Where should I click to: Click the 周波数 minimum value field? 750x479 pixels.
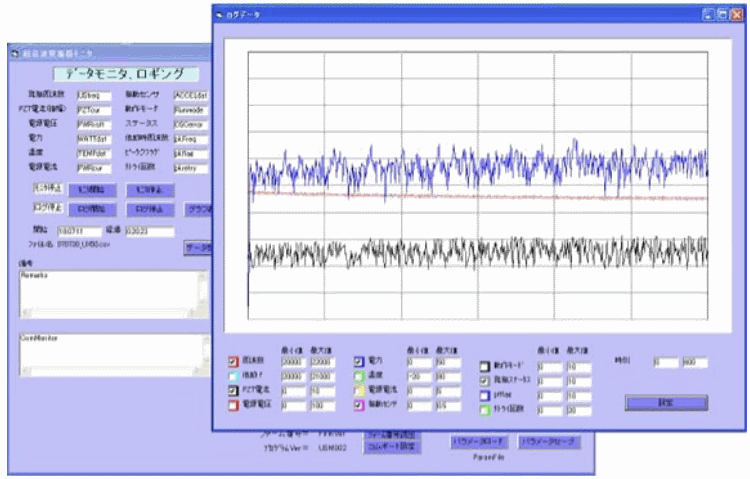pyautogui.click(x=293, y=362)
